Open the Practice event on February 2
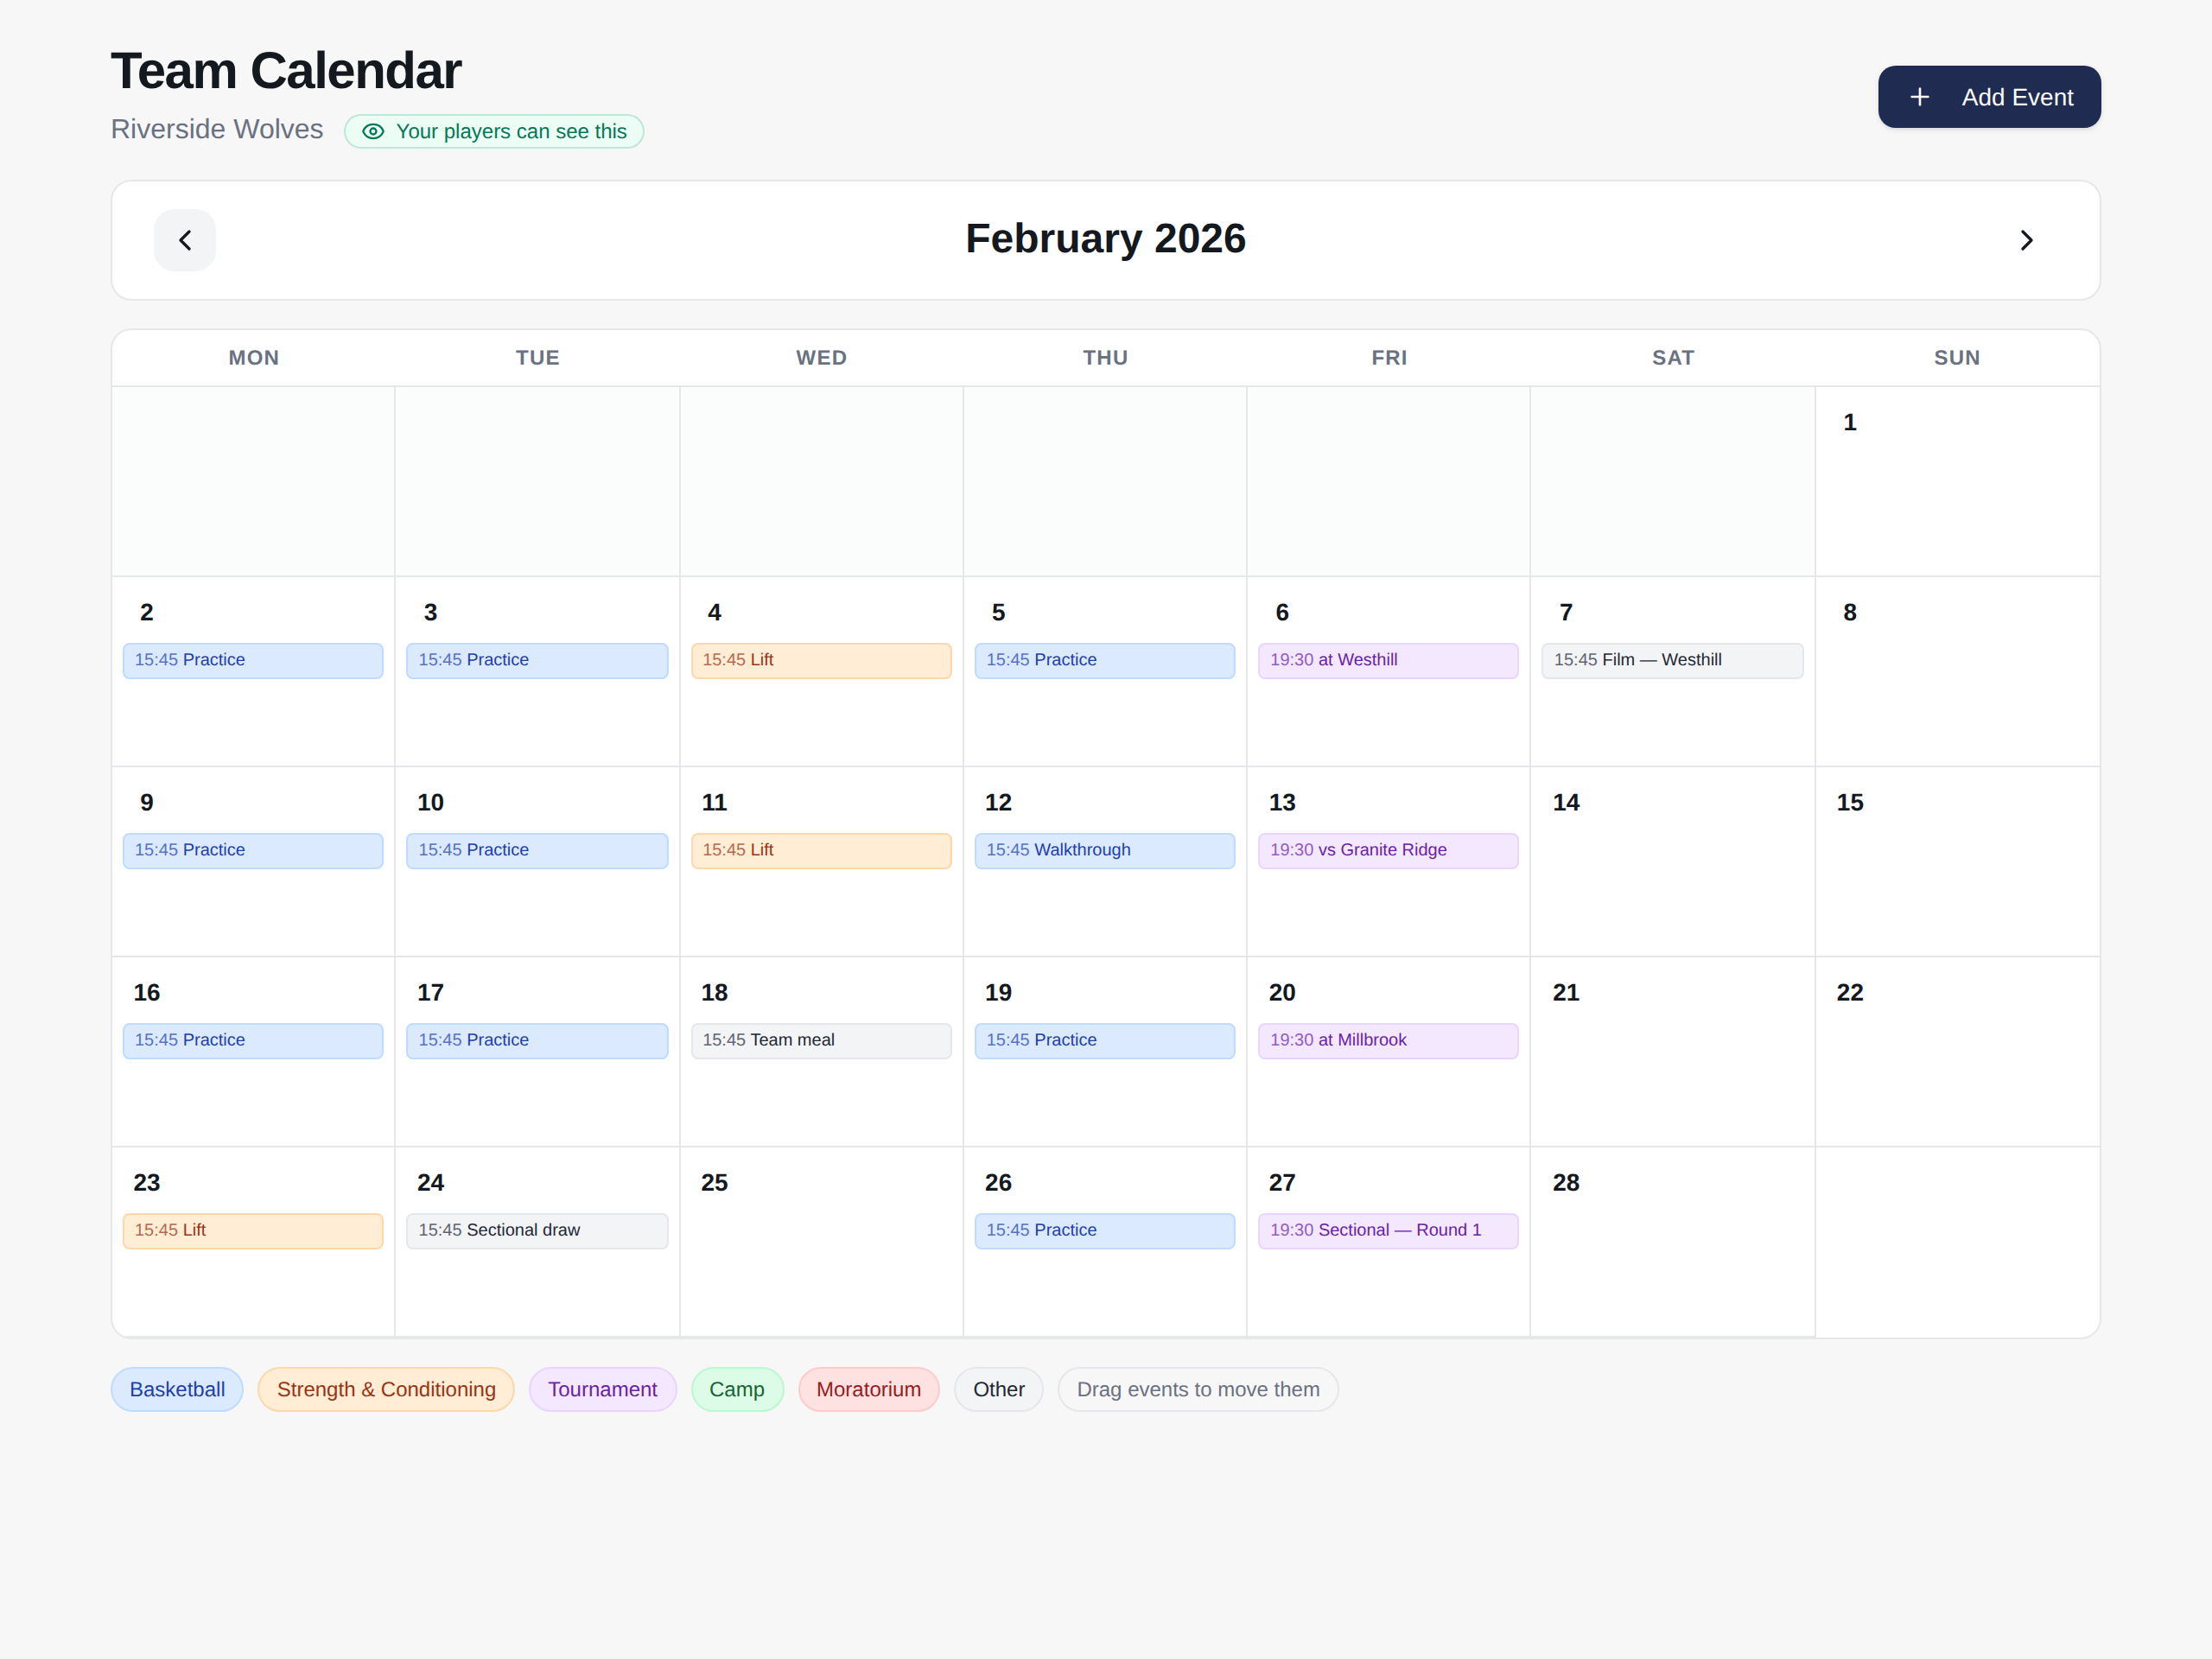The height and width of the screenshot is (1659, 2212). pos(253,660)
